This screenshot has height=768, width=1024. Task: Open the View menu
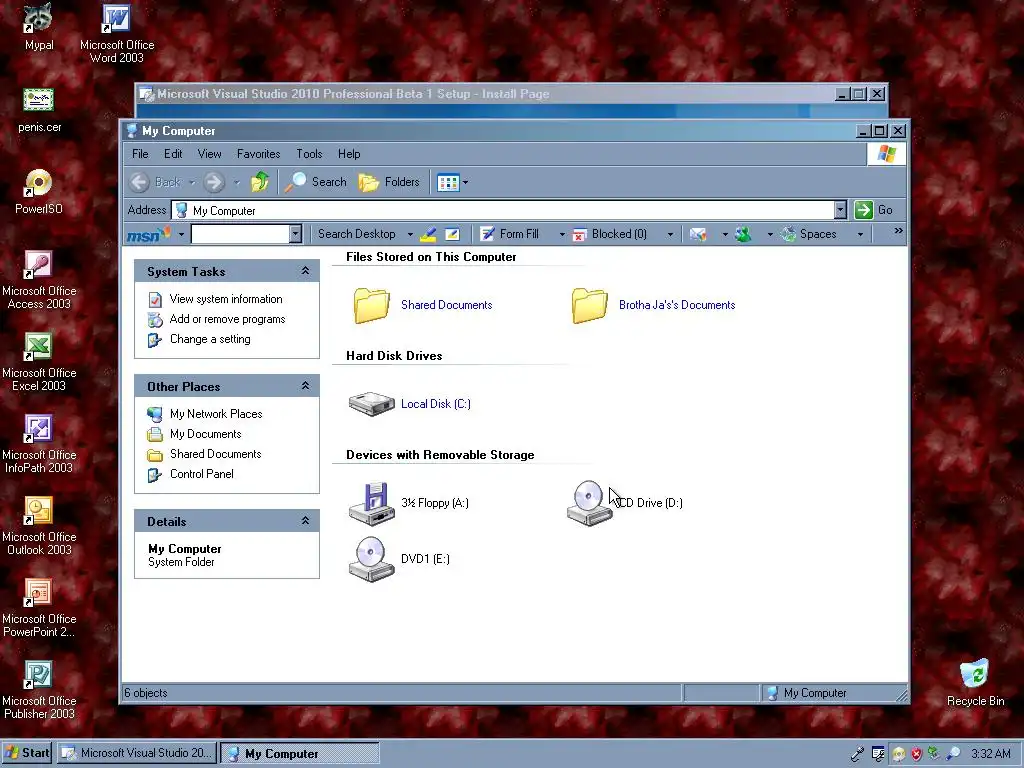pos(210,154)
